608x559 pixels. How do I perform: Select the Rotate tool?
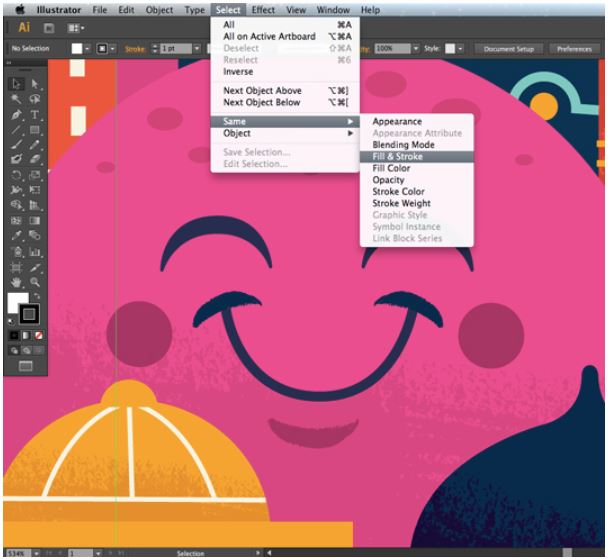tap(16, 175)
